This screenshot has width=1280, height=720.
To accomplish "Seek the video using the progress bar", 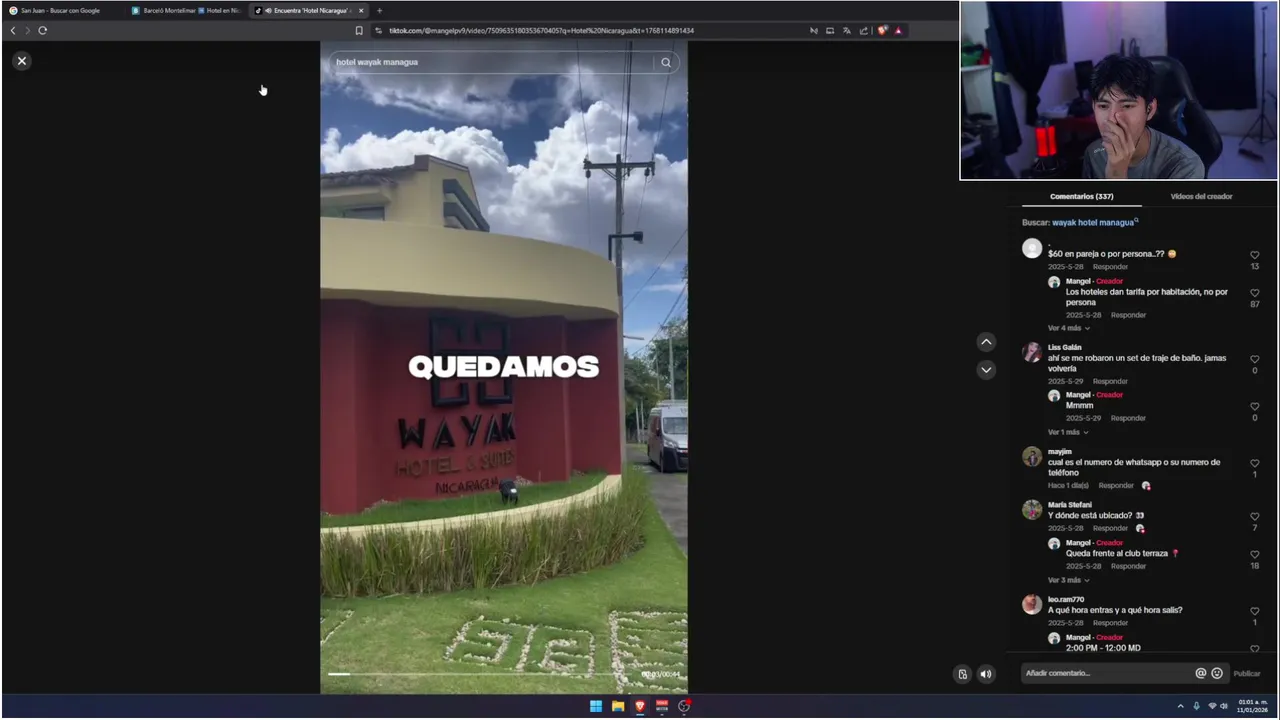I will (483, 674).
